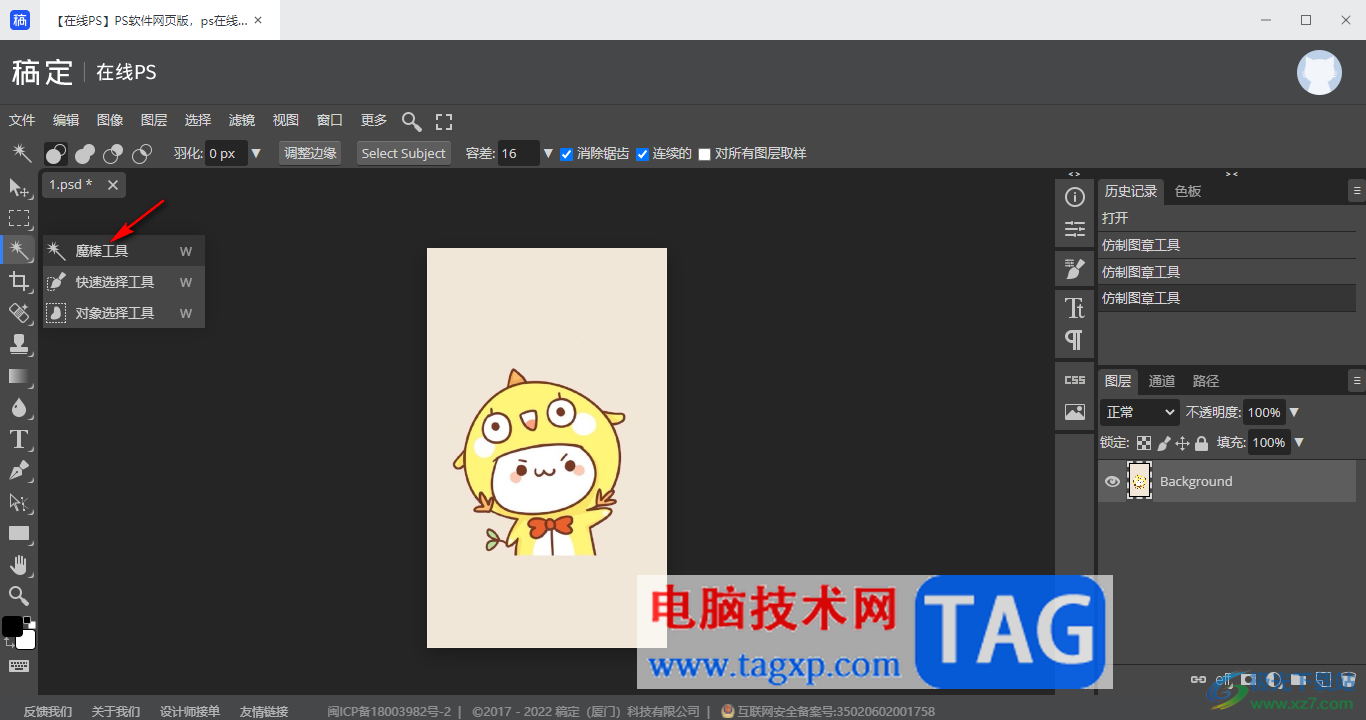
Task: Open the 文件 menu
Action: pyautogui.click(x=22, y=120)
